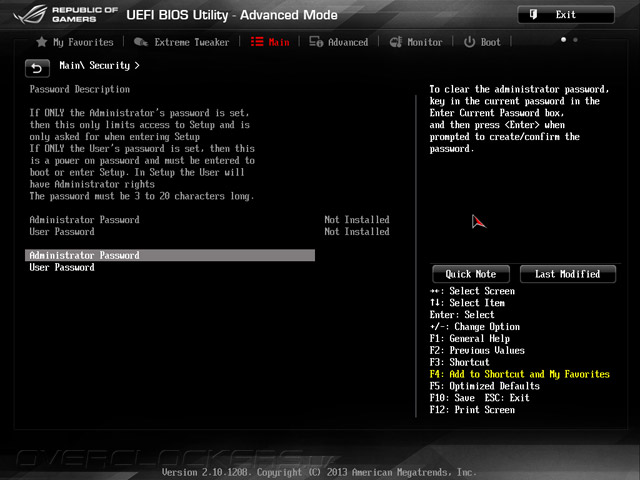Select highlighted Administrator Password option
Screen dimensions: 640x480
[x=170, y=256]
